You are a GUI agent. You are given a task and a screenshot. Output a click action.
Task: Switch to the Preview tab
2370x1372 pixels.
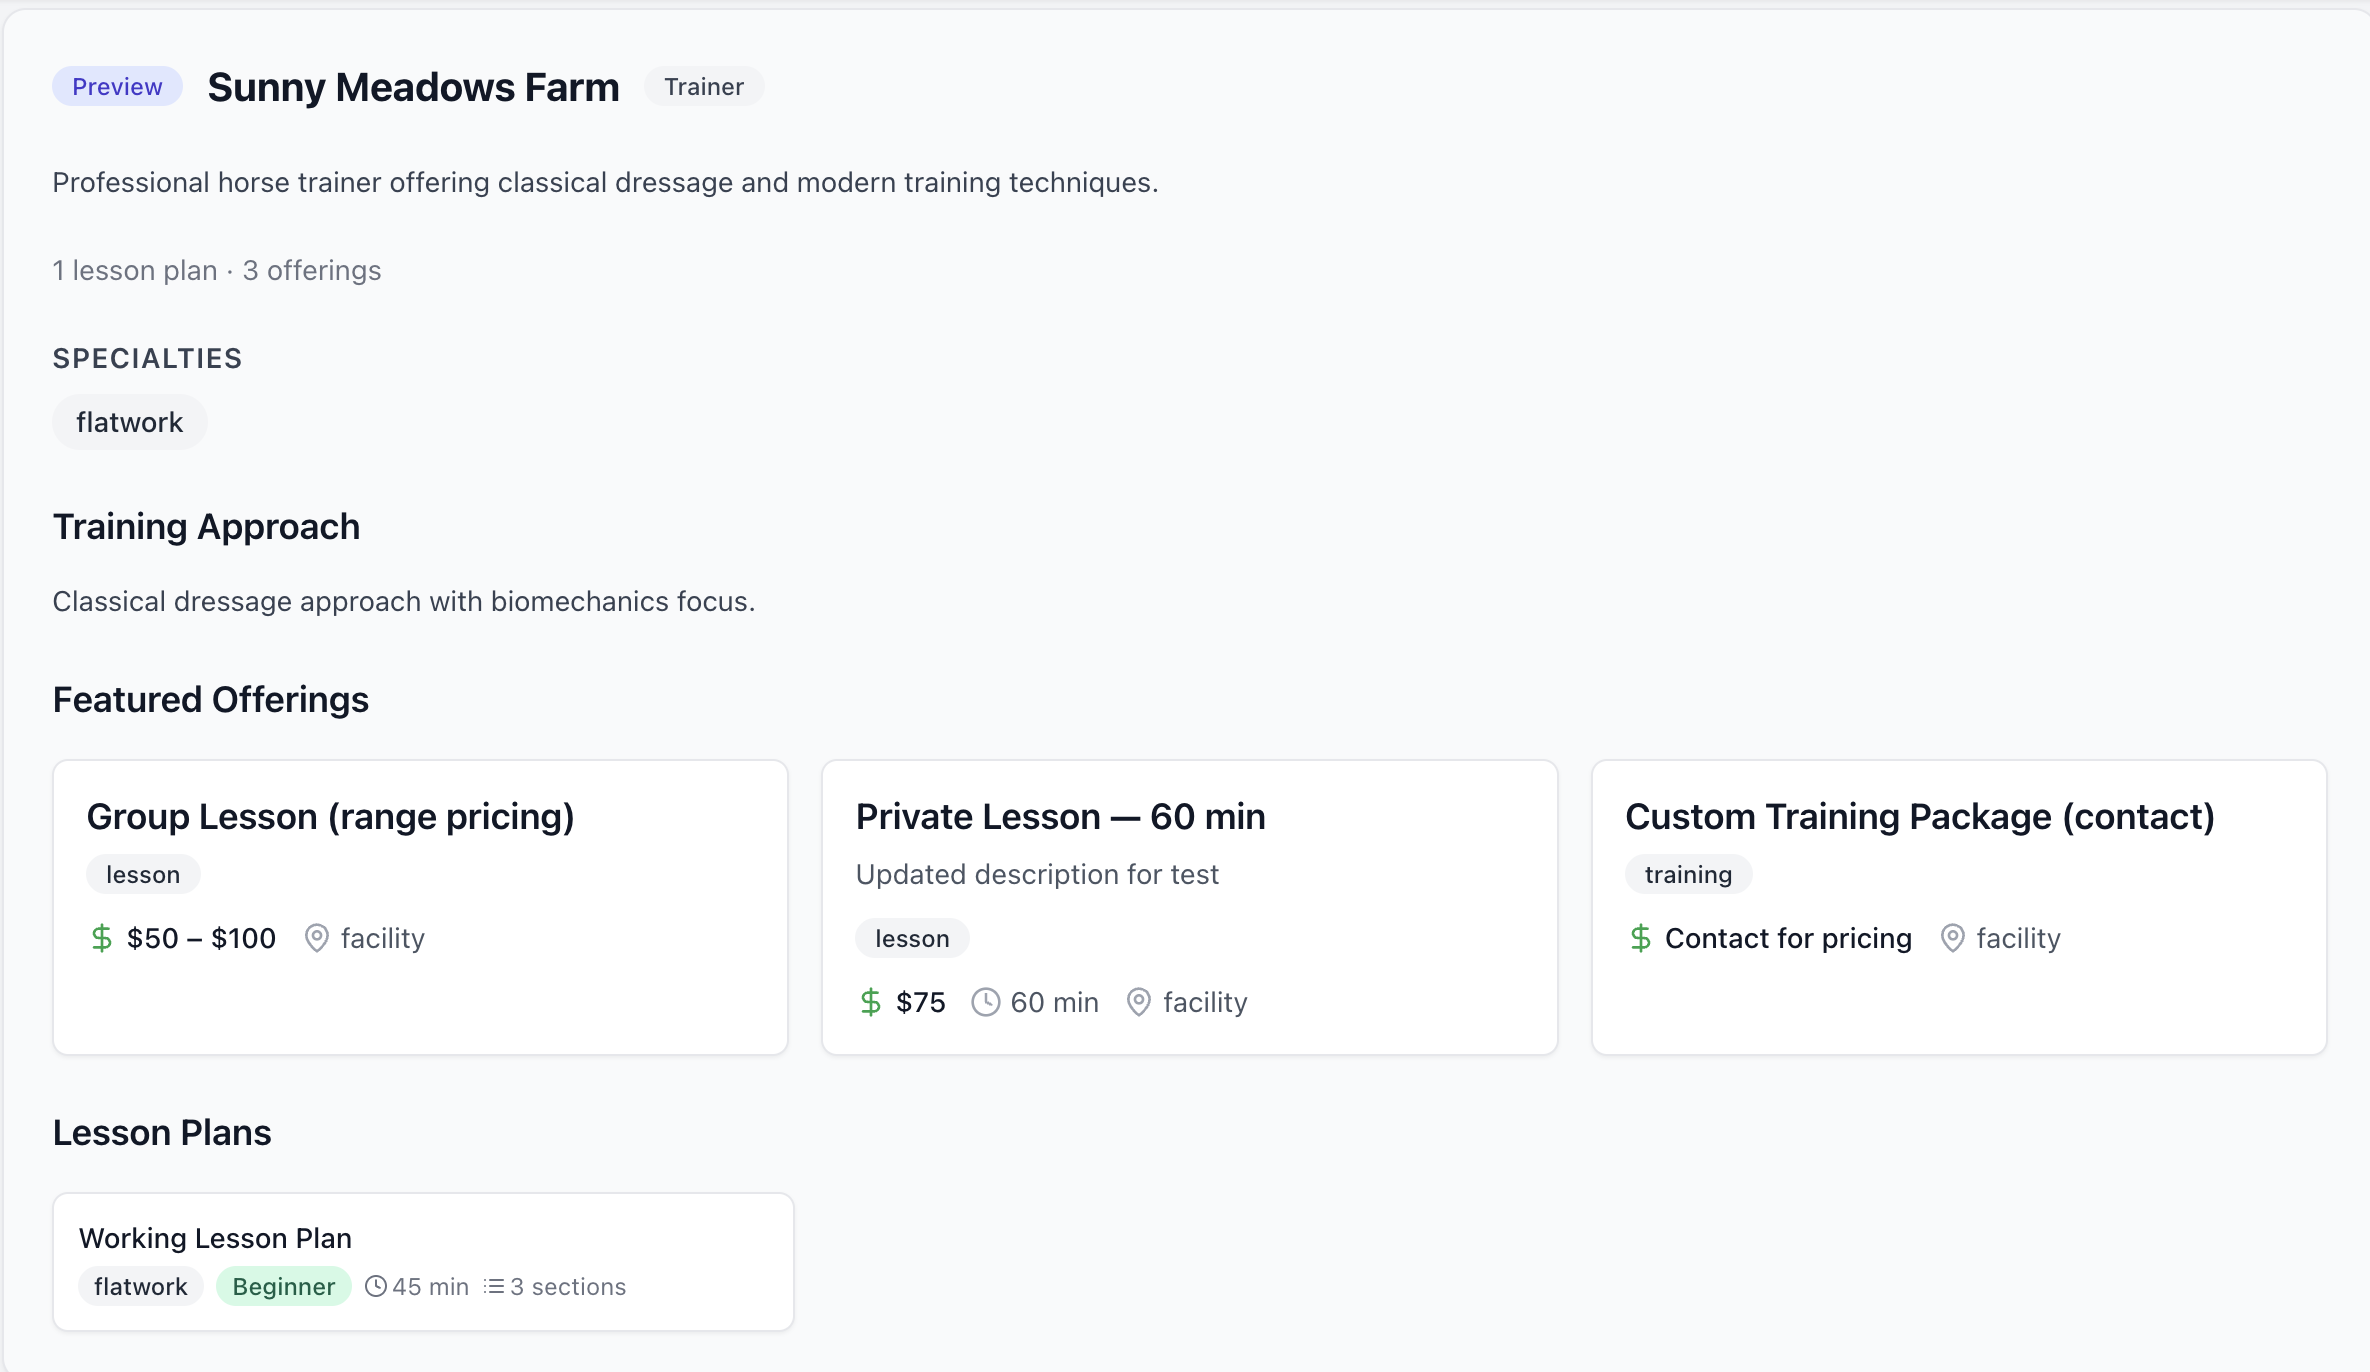pos(116,86)
